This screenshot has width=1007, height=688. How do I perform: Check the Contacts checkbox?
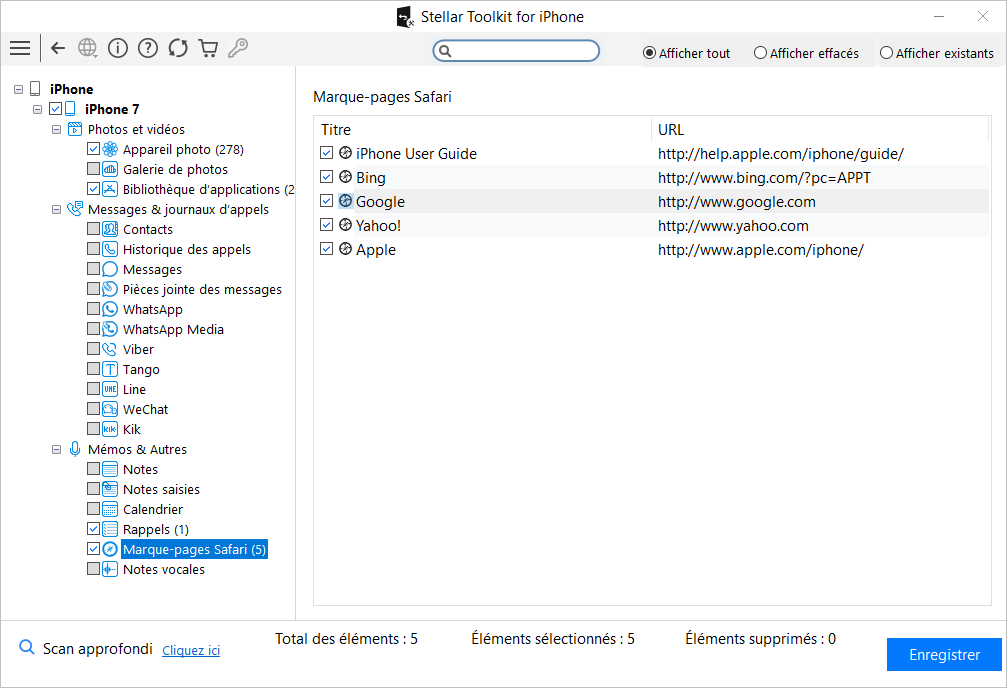(93, 229)
